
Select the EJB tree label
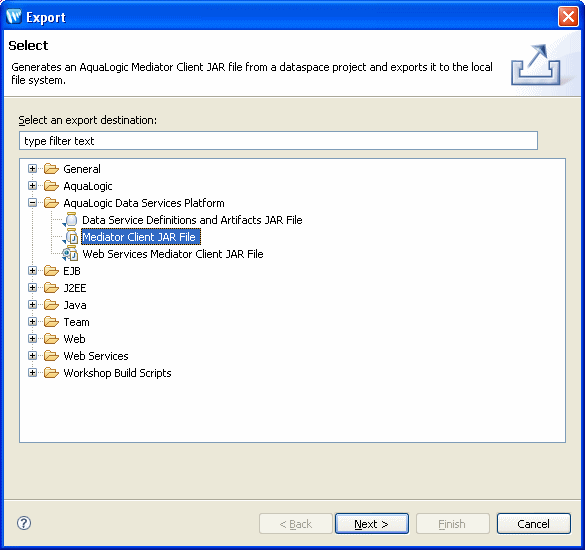point(72,271)
